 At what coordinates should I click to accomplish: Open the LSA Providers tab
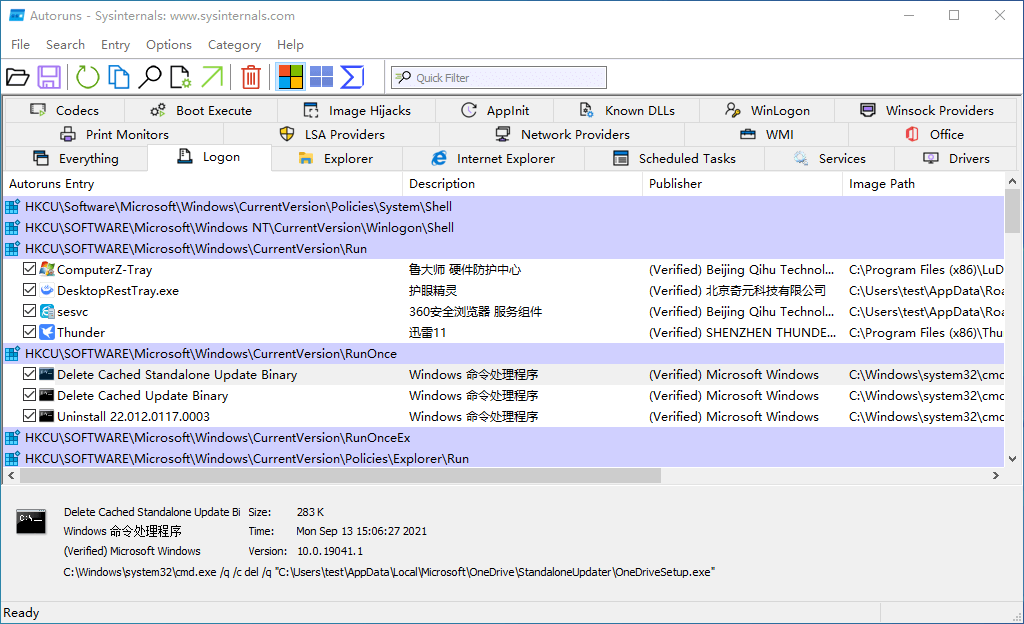[x=332, y=134]
